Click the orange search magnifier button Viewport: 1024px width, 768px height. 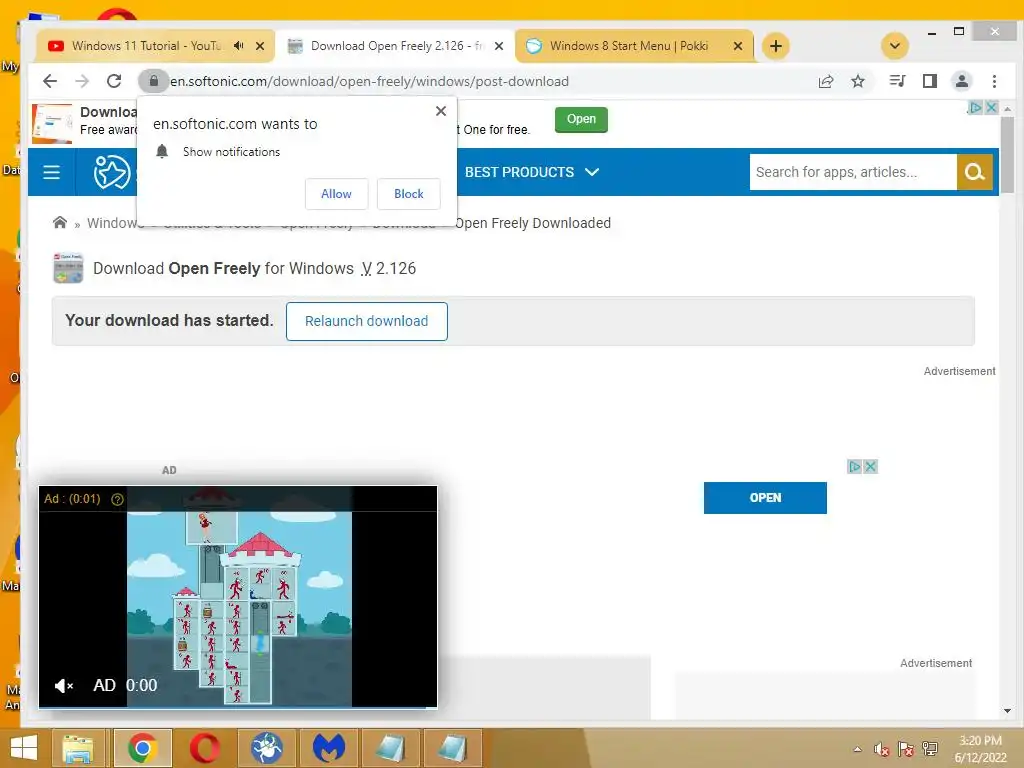point(975,172)
